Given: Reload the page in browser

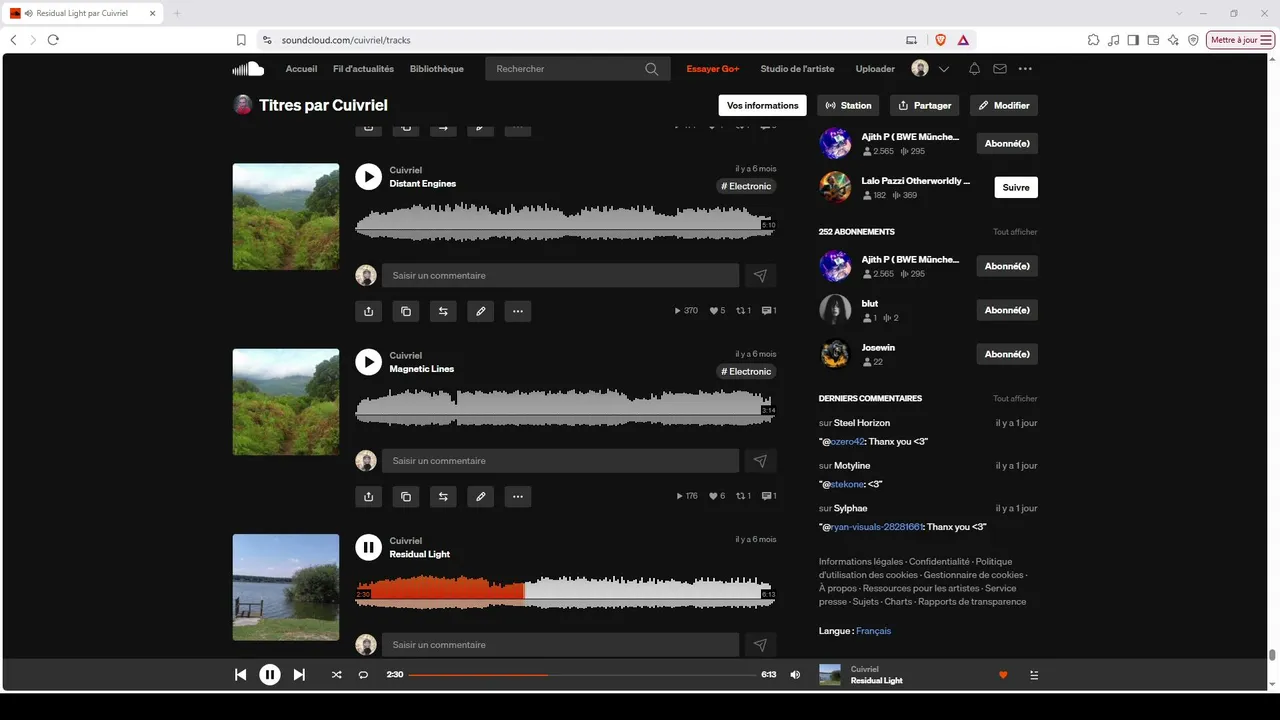Looking at the screenshot, I should pos(53,40).
